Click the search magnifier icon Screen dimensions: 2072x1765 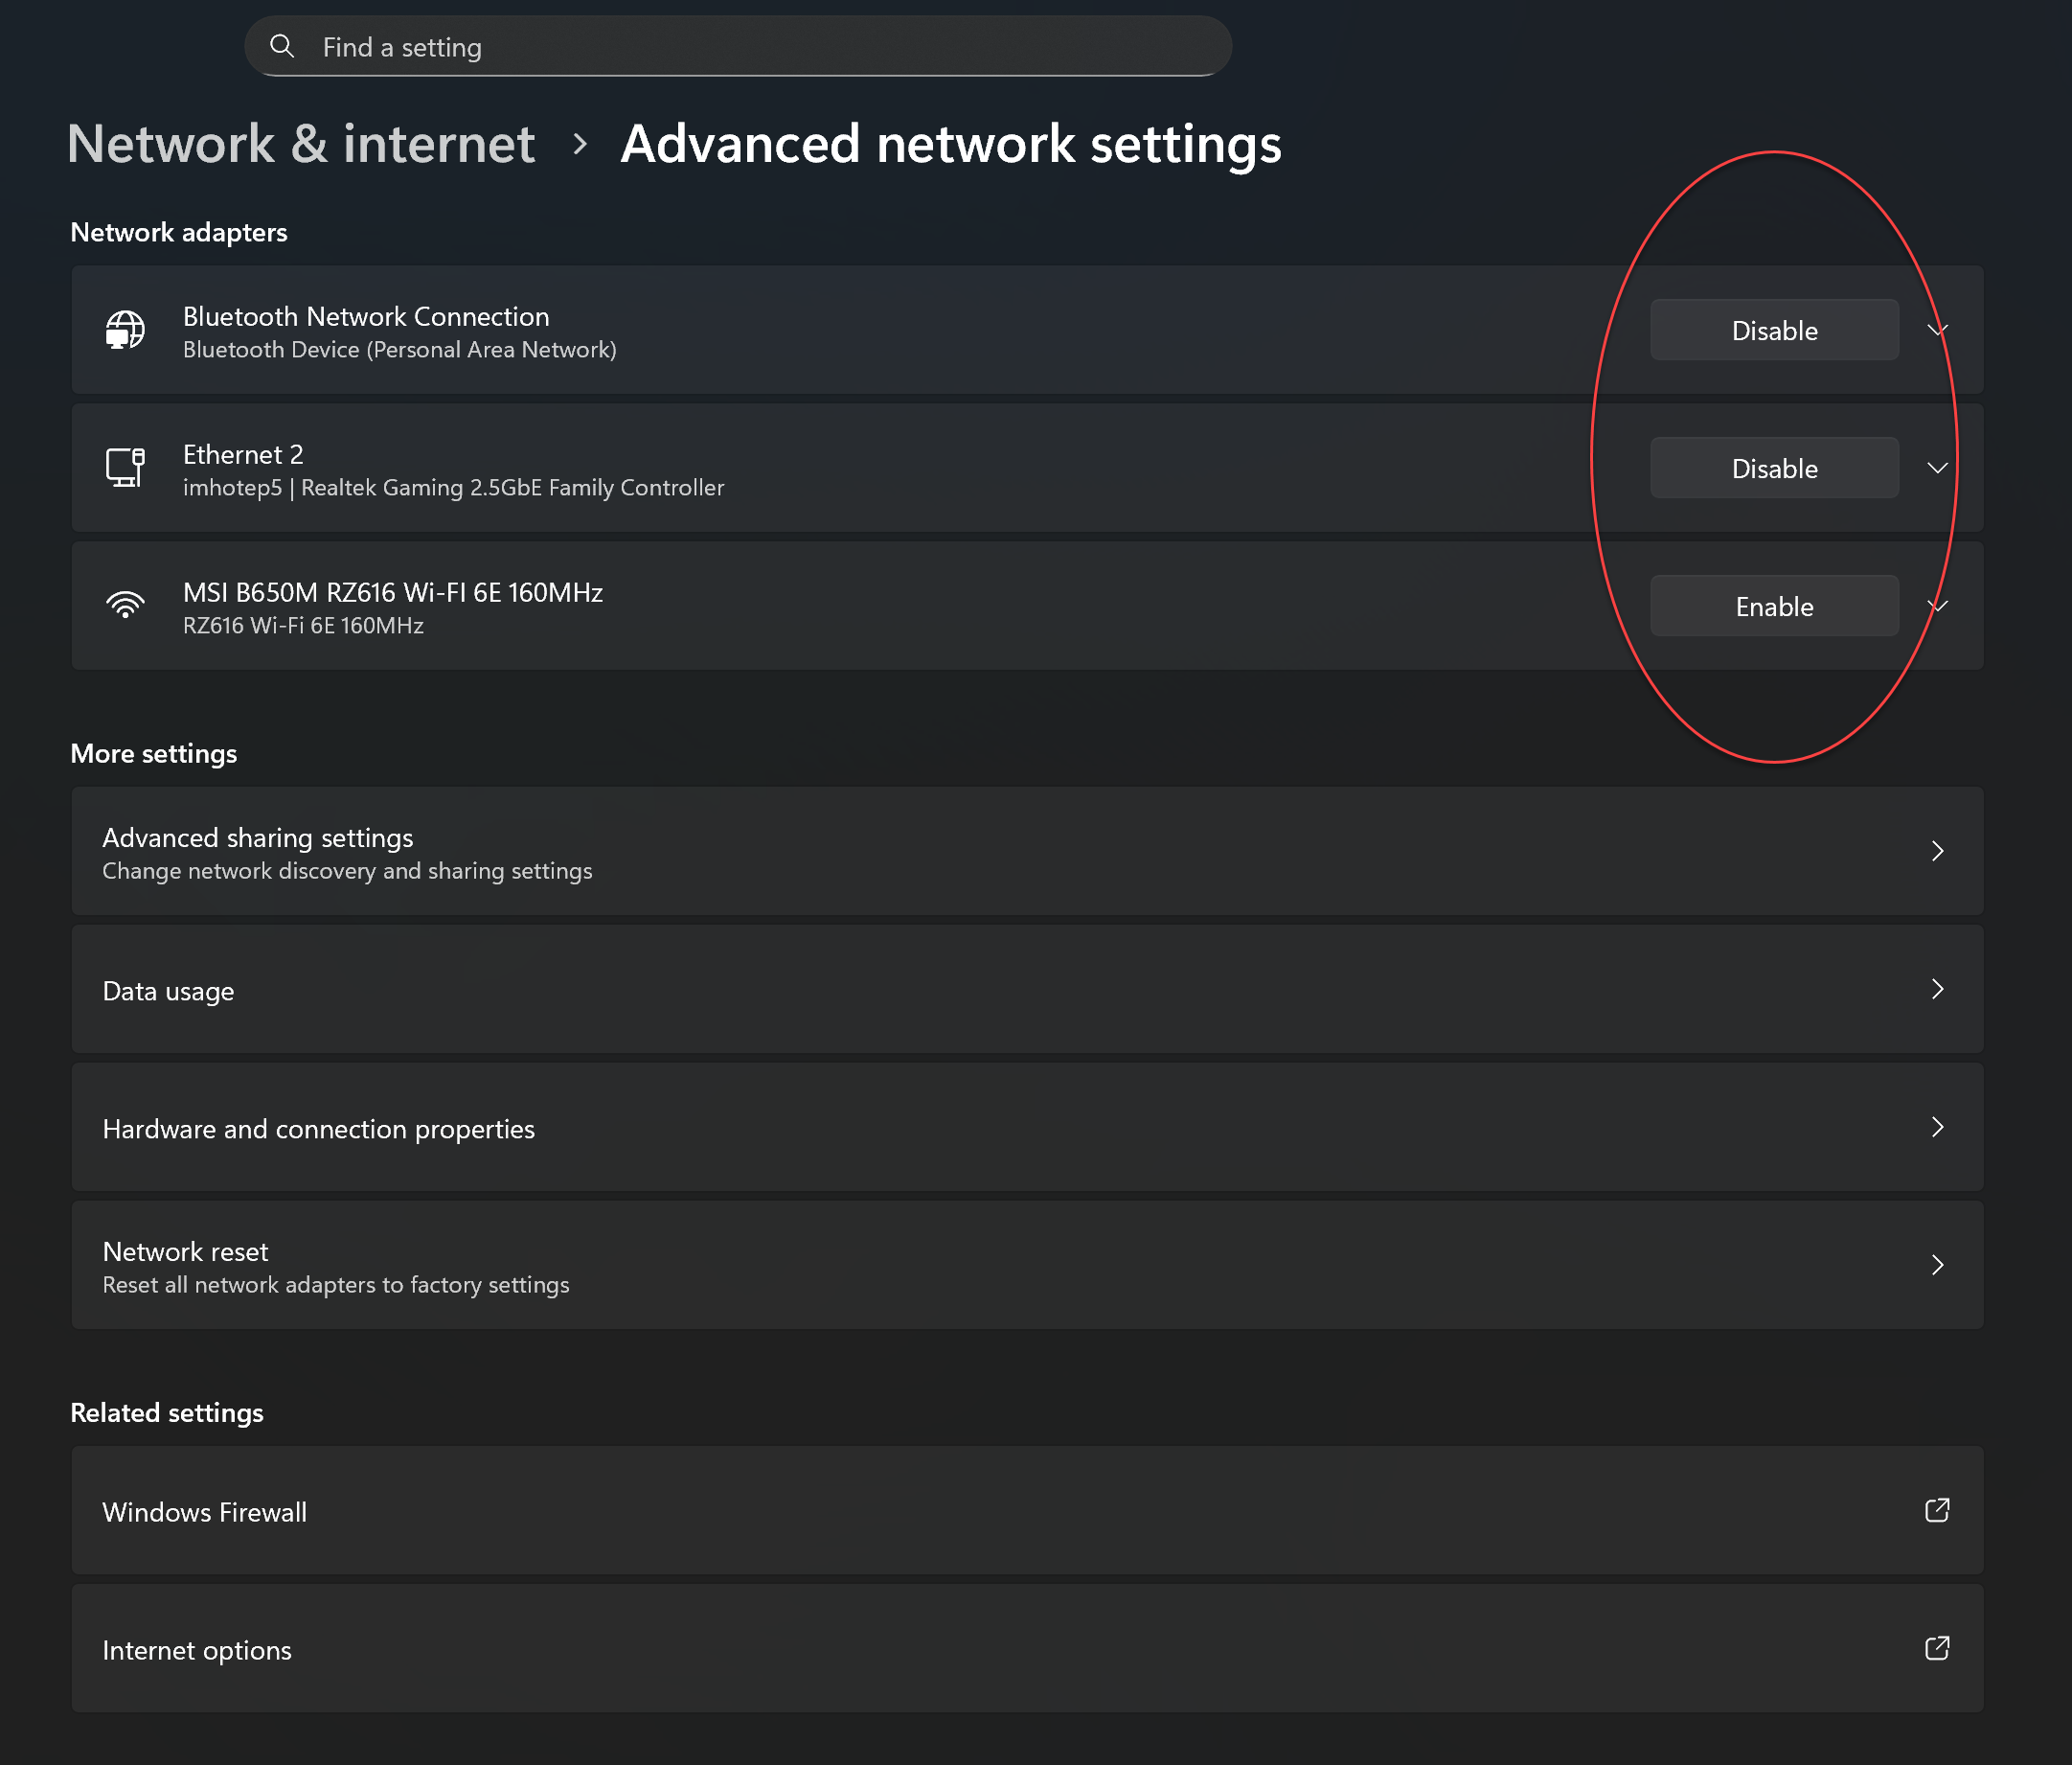click(282, 46)
